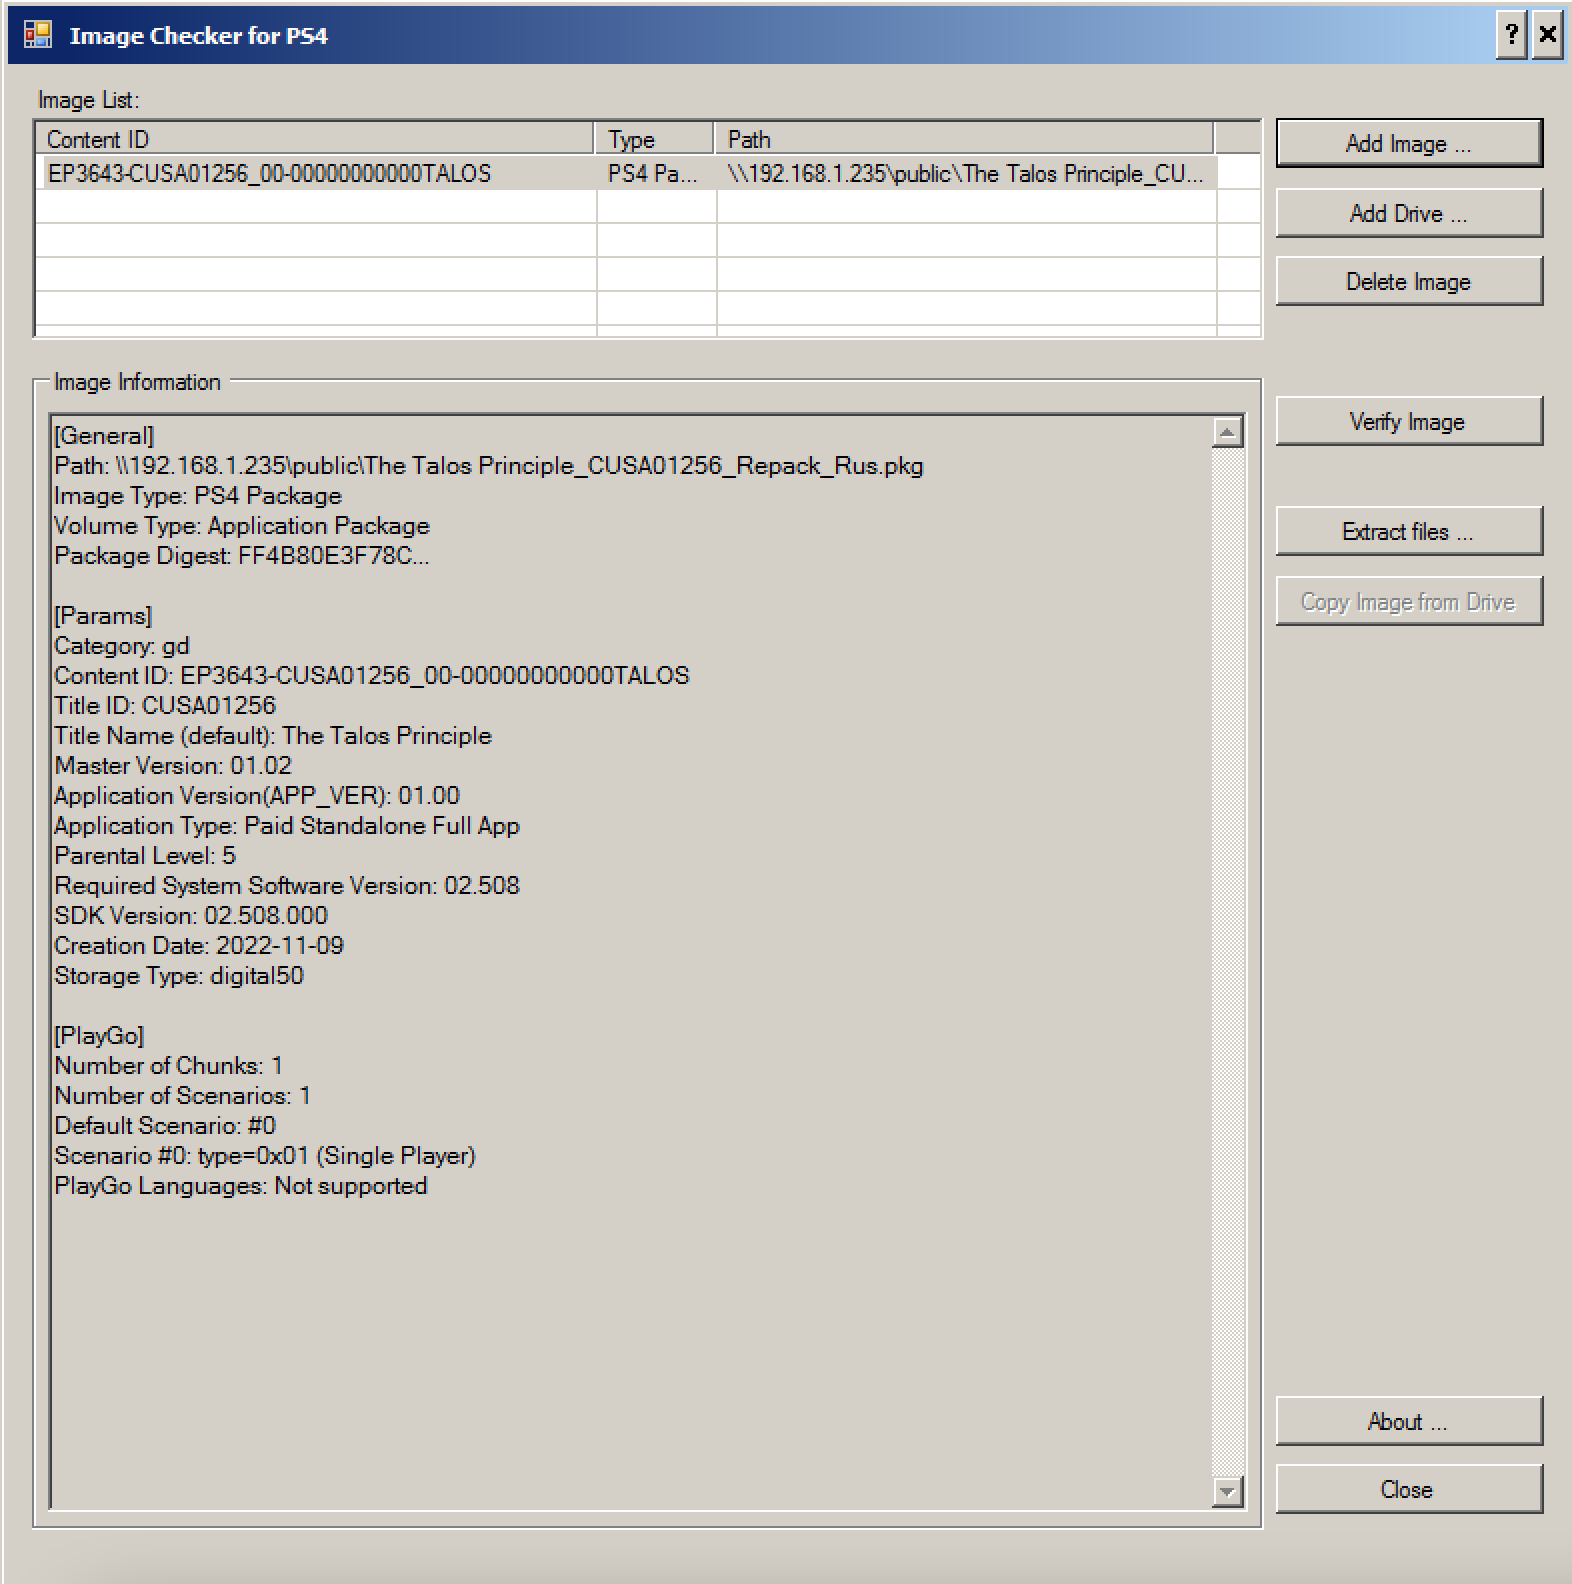The width and height of the screenshot is (1572, 1584).
Task: Click the Package Digest: FF4B80E3F78C line
Action: 242,556
